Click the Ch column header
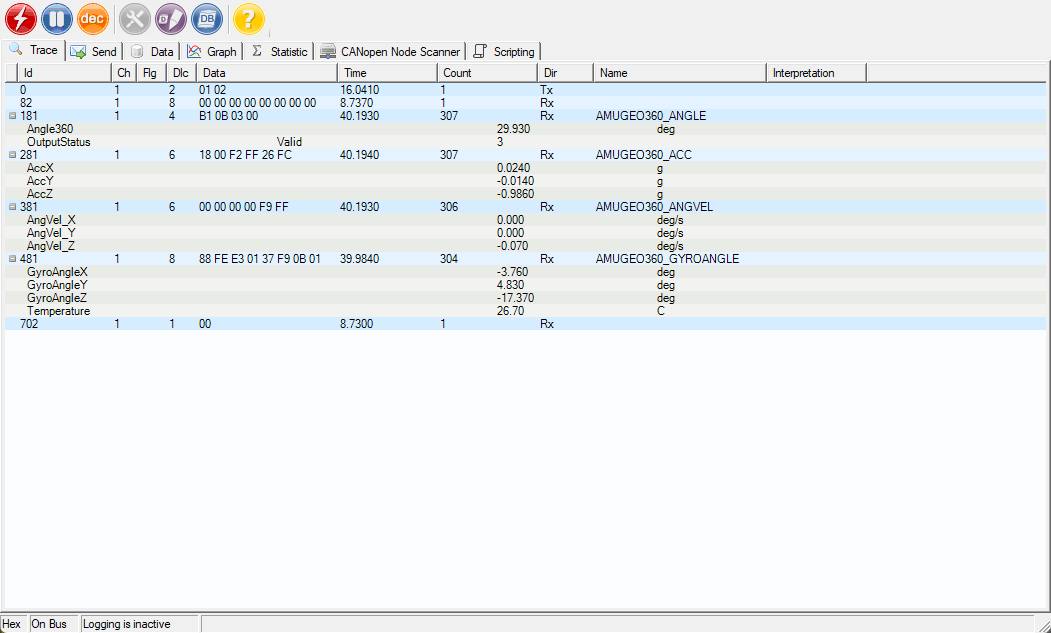The height and width of the screenshot is (633, 1051). [124, 73]
